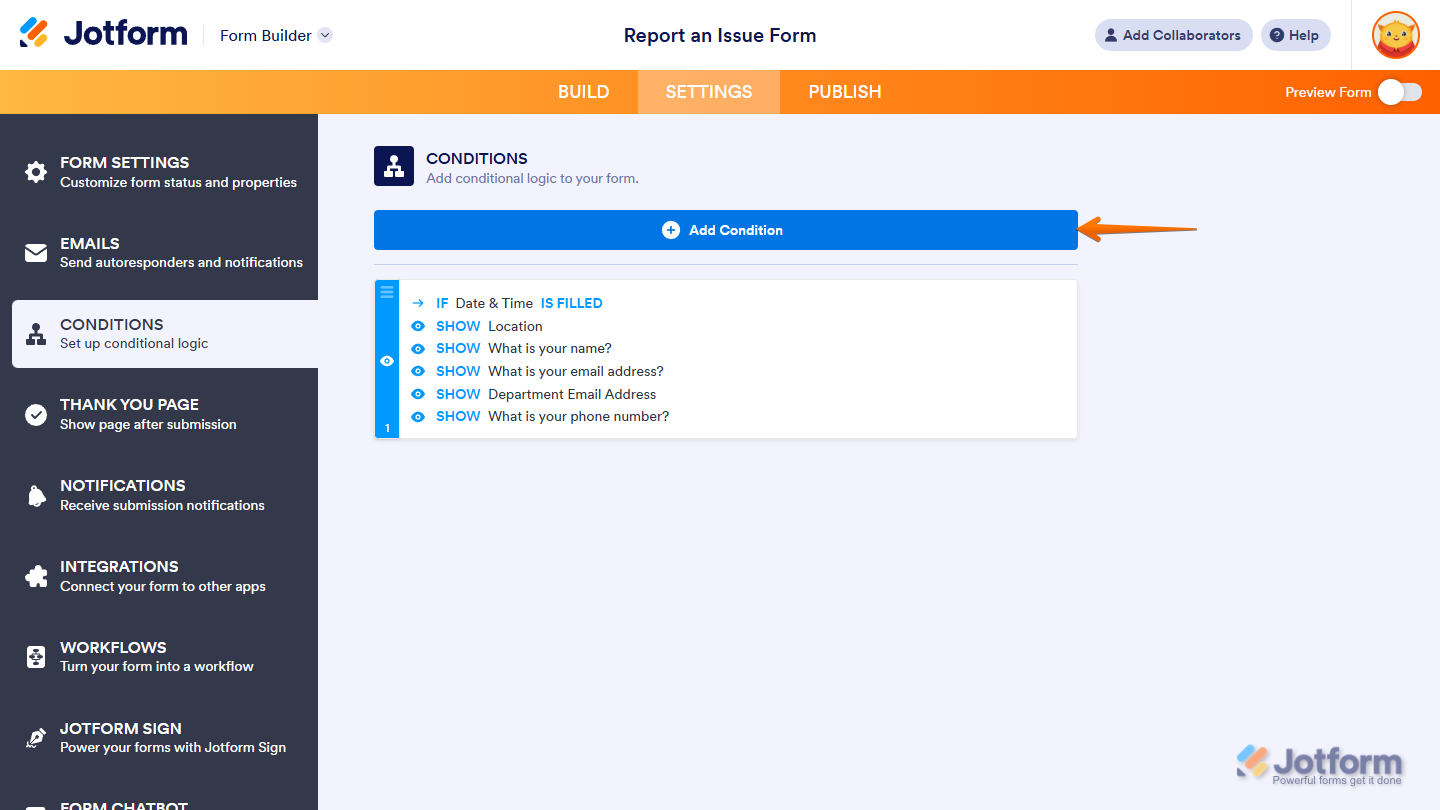Viewport: 1440px width, 810px height.
Task: Toggle visibility on the condition card's eye icon
Action: point(387,360)
